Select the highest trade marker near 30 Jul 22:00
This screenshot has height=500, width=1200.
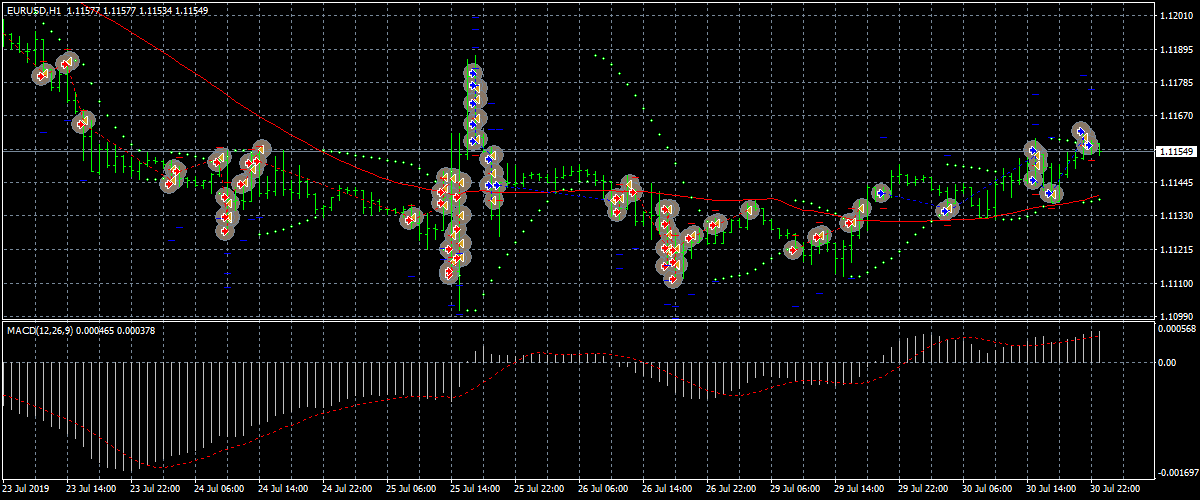tap(1081, 131)
